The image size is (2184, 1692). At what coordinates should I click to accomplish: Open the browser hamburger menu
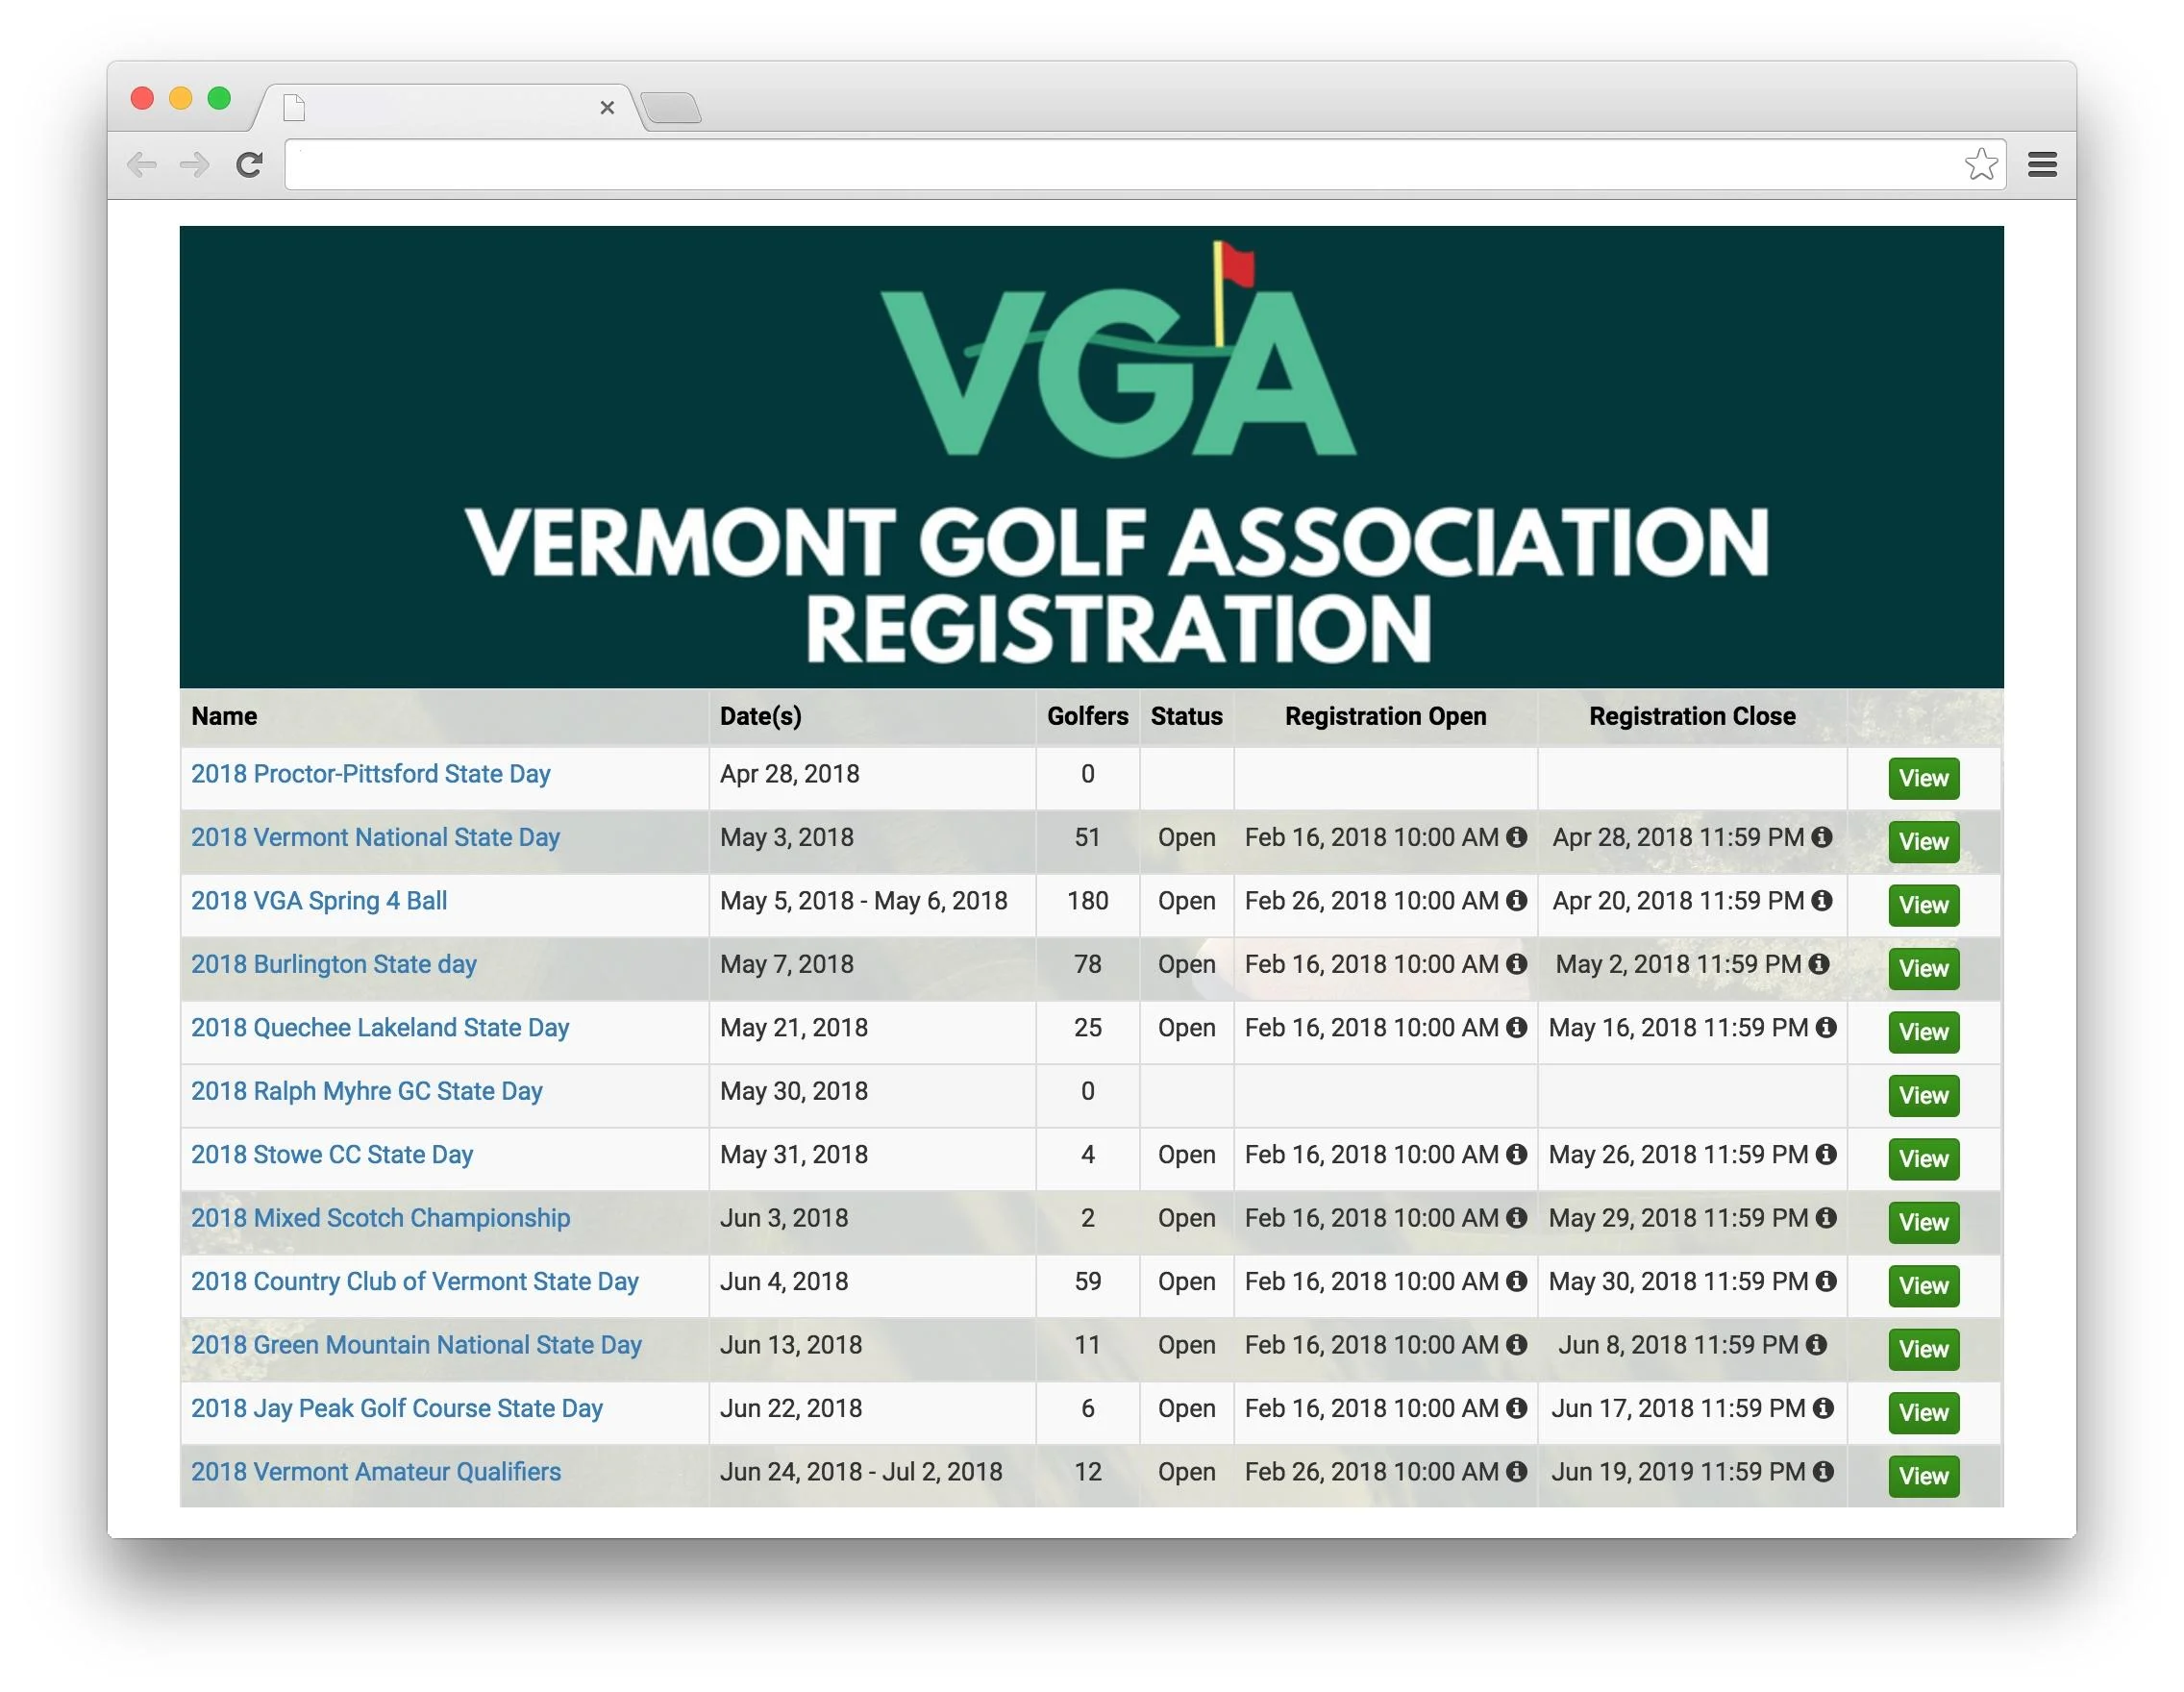click(2042, 164)
